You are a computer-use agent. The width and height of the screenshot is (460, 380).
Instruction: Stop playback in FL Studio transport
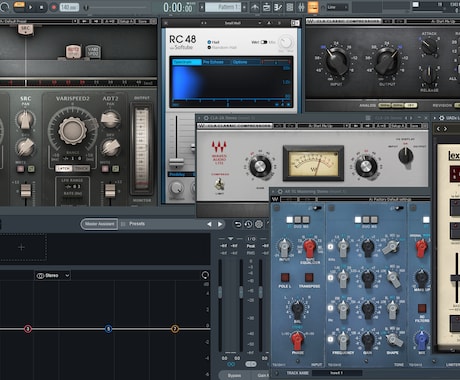coord(42,7)
